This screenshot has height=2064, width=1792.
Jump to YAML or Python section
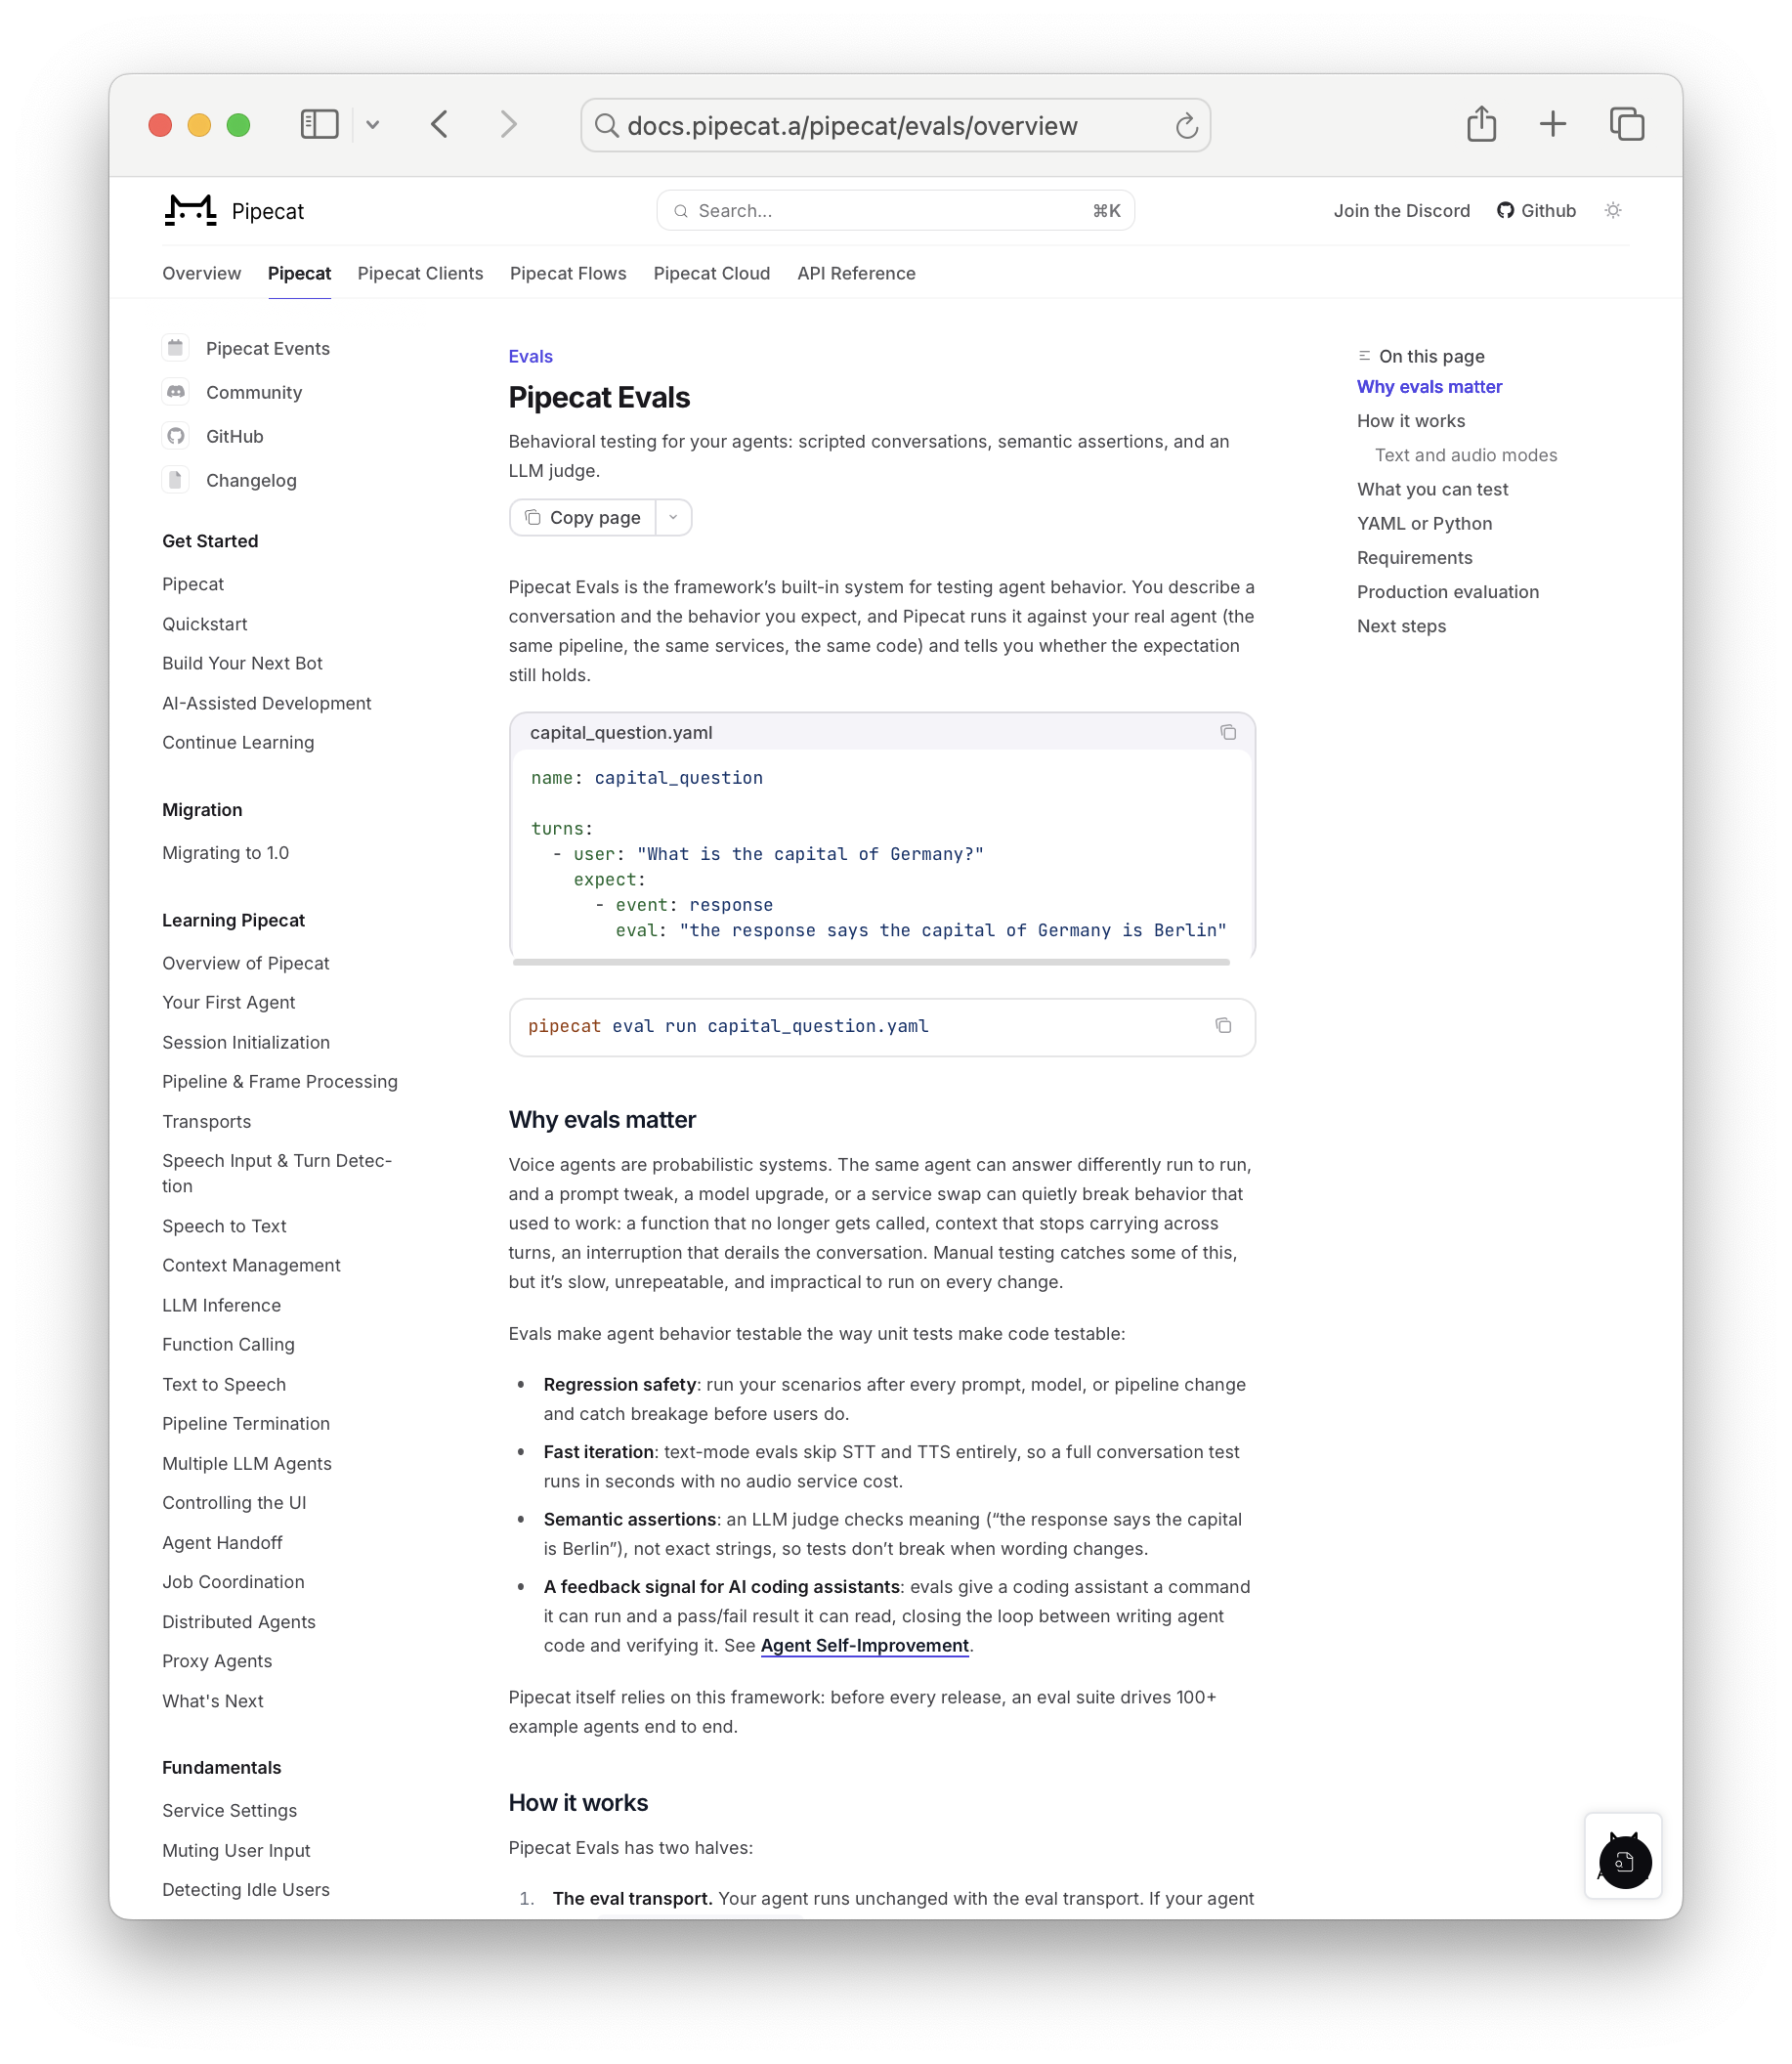point(1424,523)
